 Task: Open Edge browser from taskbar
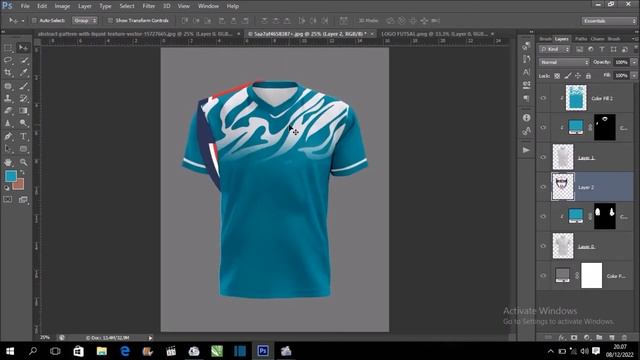click(x=125, y=351)
